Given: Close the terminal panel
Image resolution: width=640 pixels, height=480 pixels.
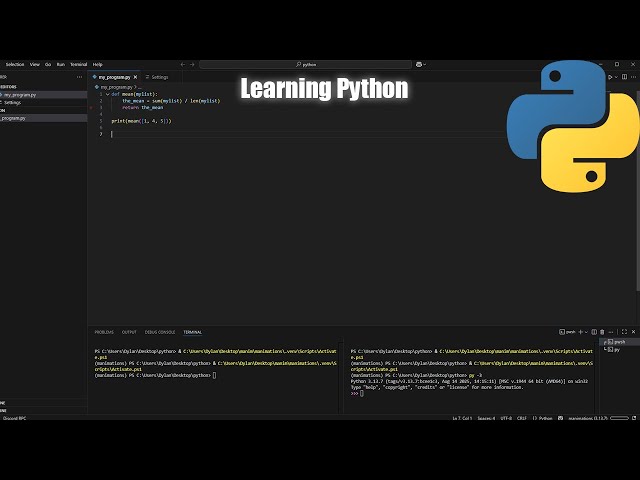Looking at the screenshot, I should point(633,332).
